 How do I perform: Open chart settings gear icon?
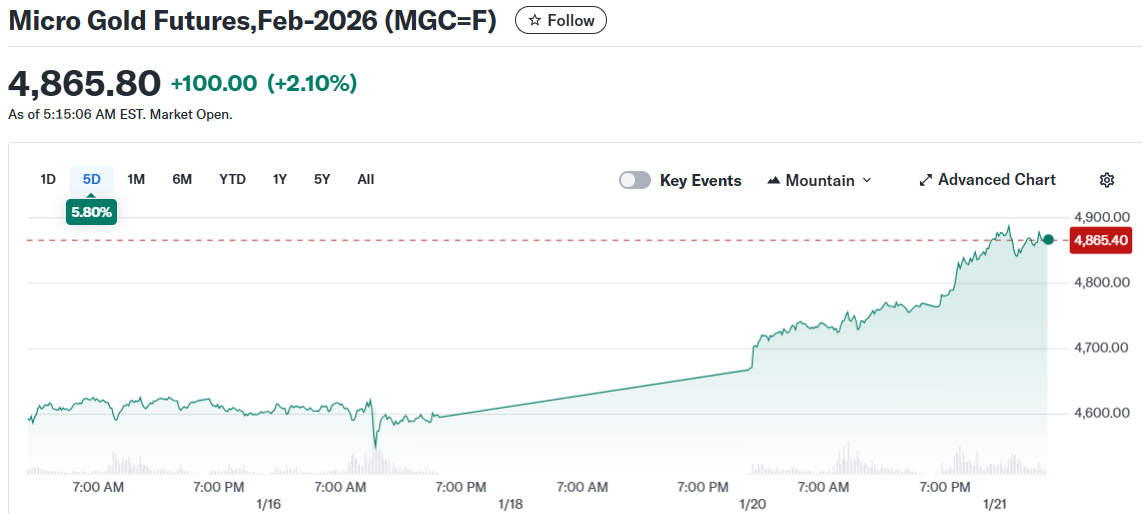[x=1107, y=180]
